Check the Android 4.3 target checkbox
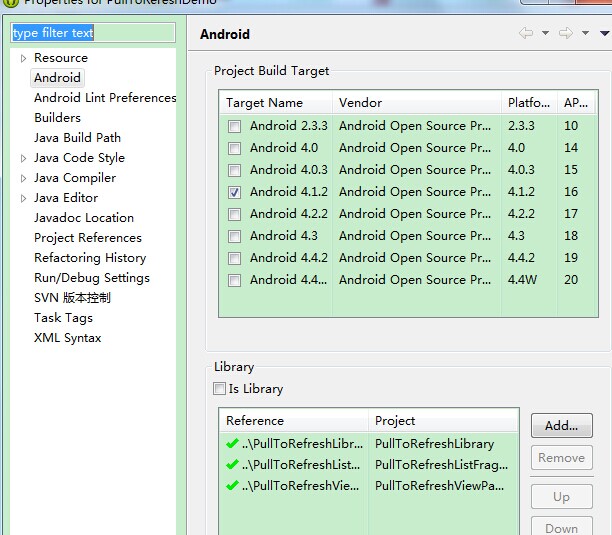612x535 pixels. [235, 236]
